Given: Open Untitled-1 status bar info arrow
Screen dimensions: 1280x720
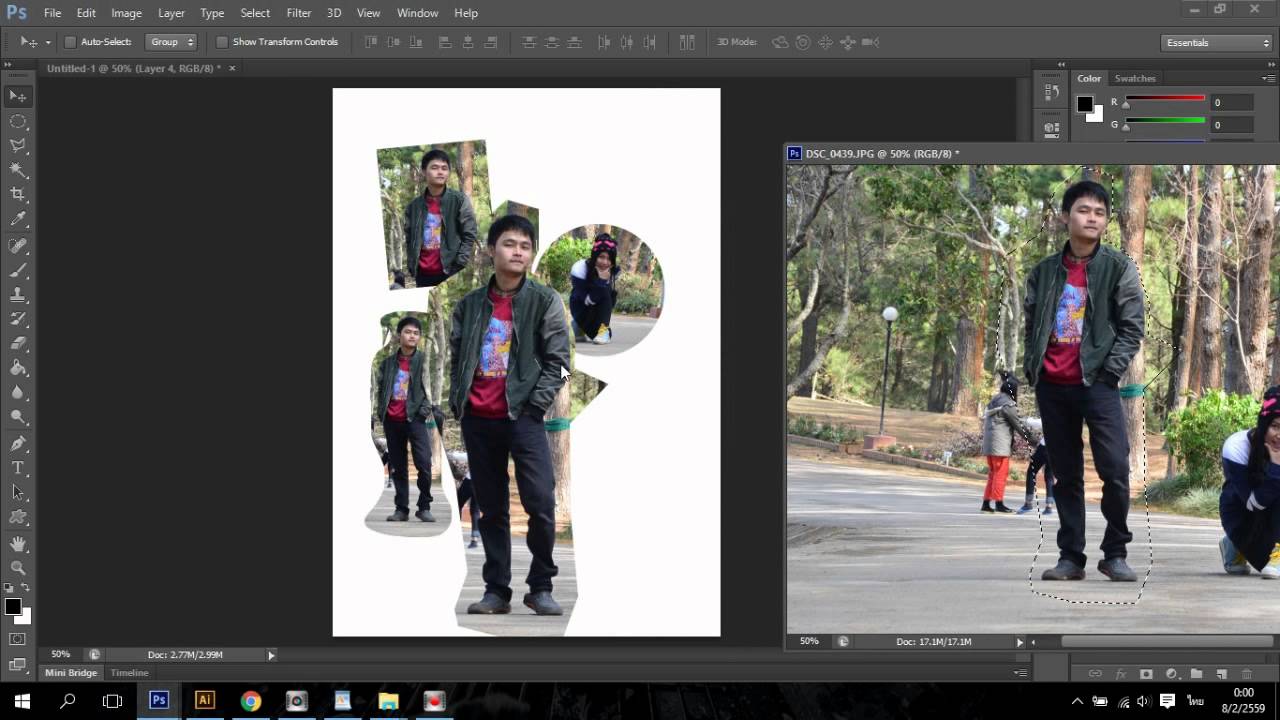Looking at the screenshot, I should (x=271, y=655).
